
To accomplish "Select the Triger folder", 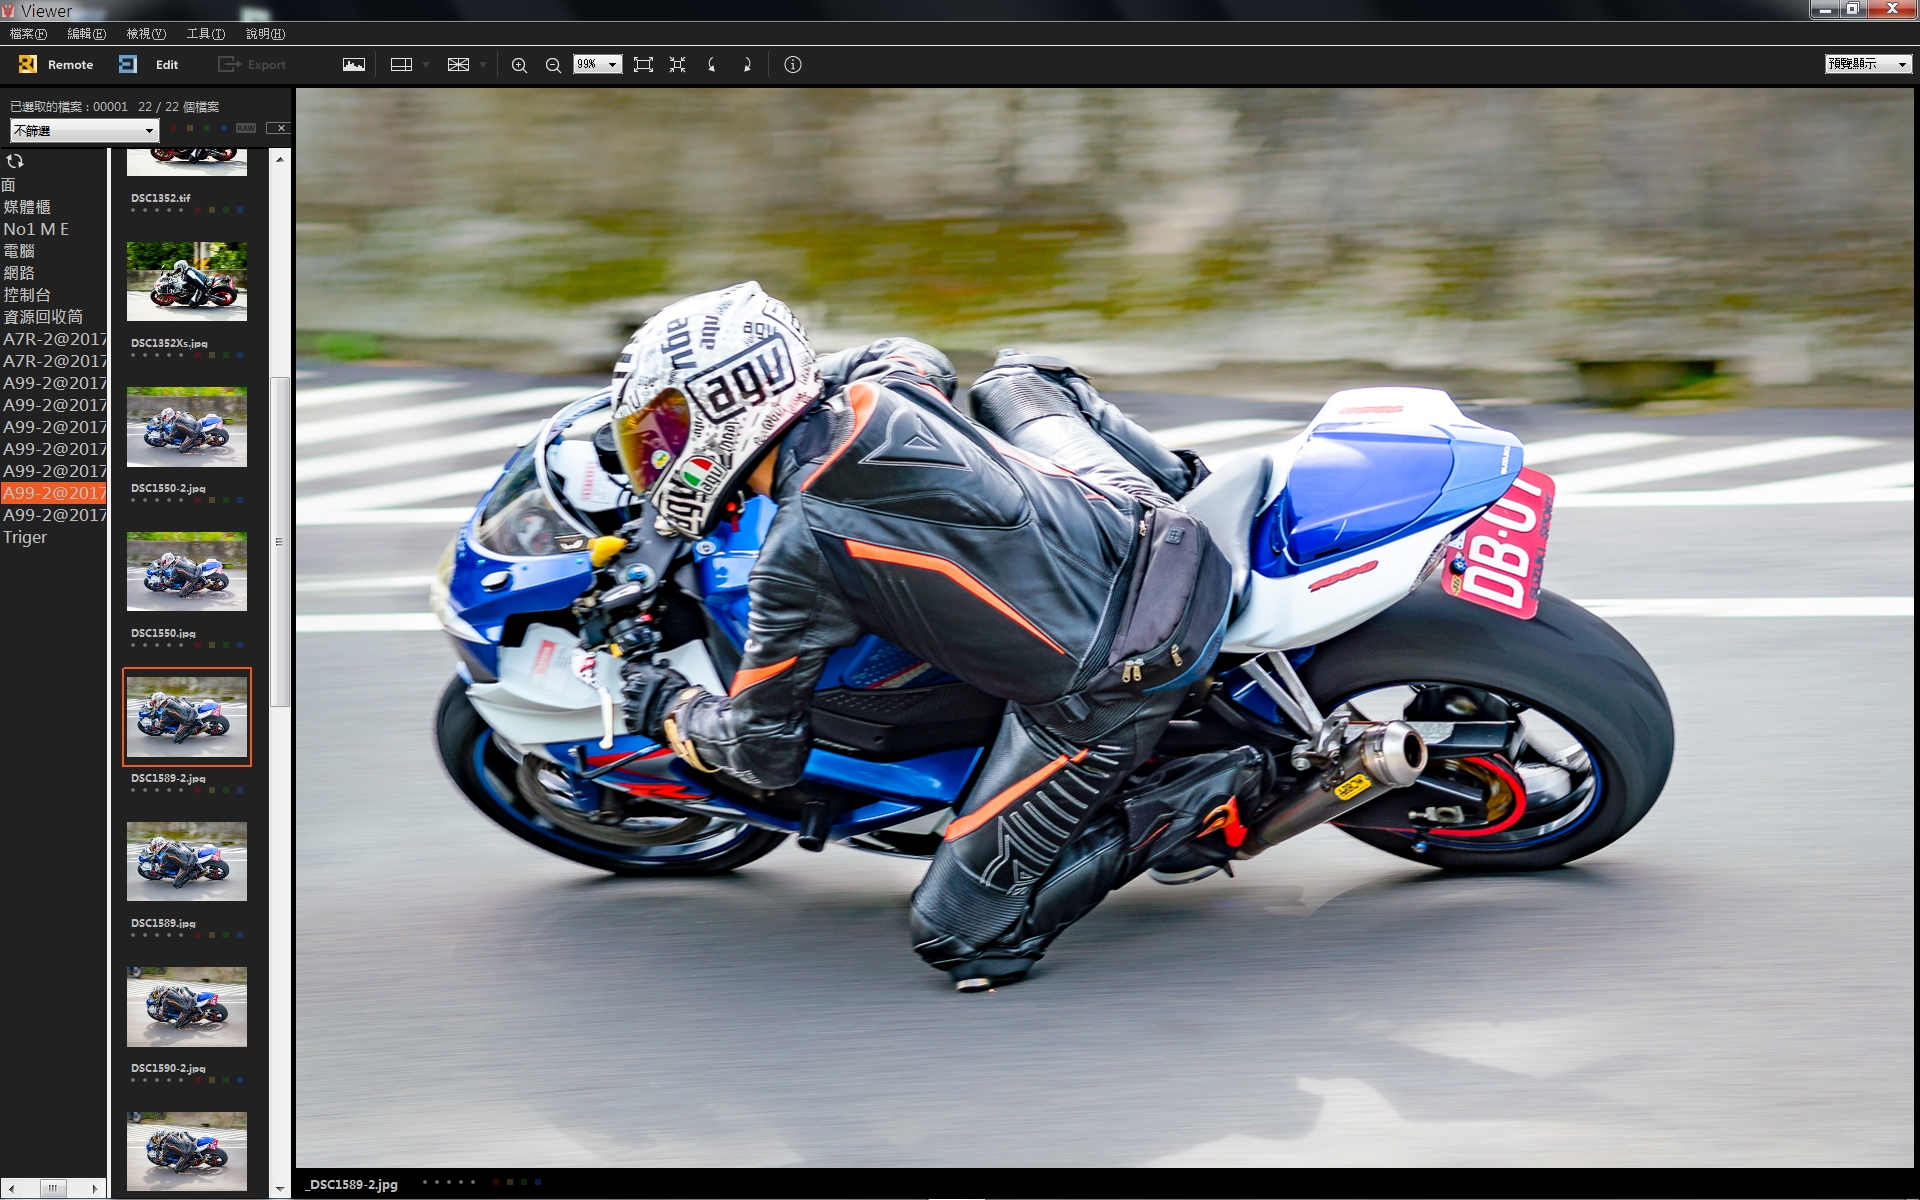I will click(x=25, y=537).
